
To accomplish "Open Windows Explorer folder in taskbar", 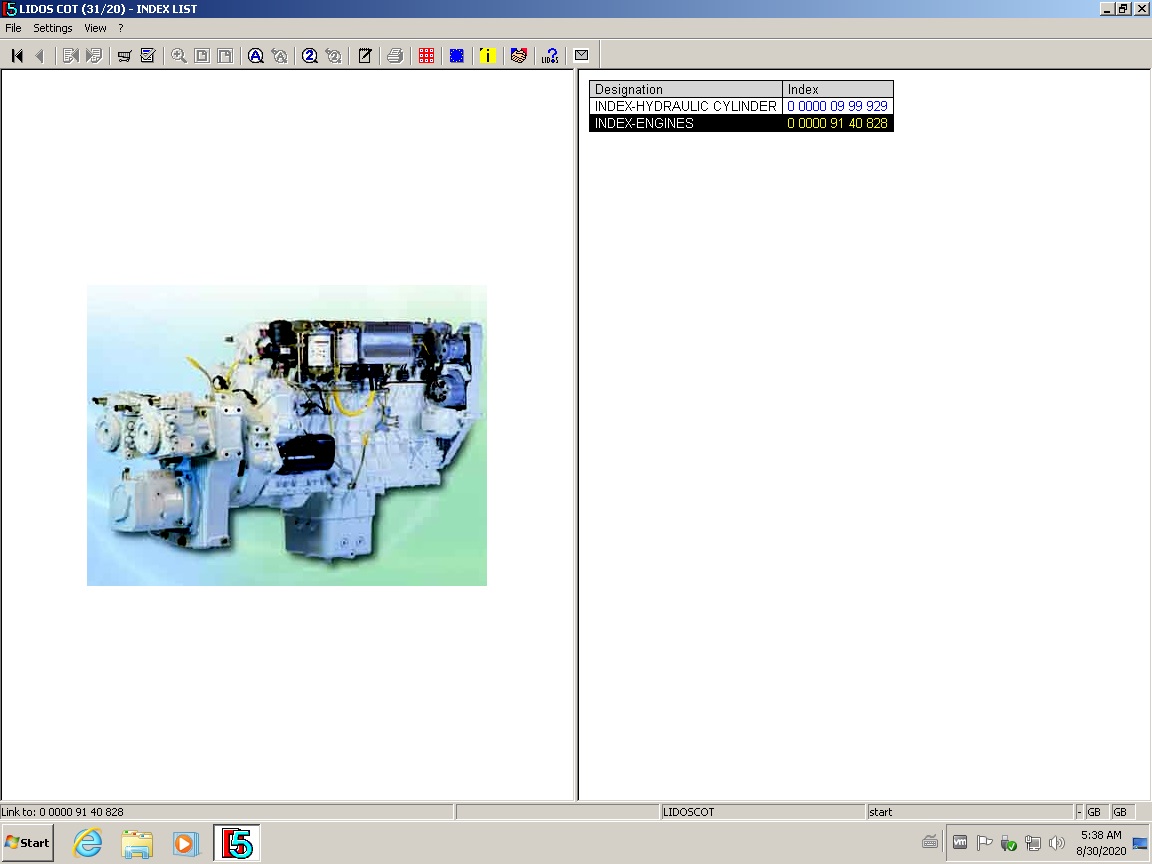I will (x=137, y=843).
